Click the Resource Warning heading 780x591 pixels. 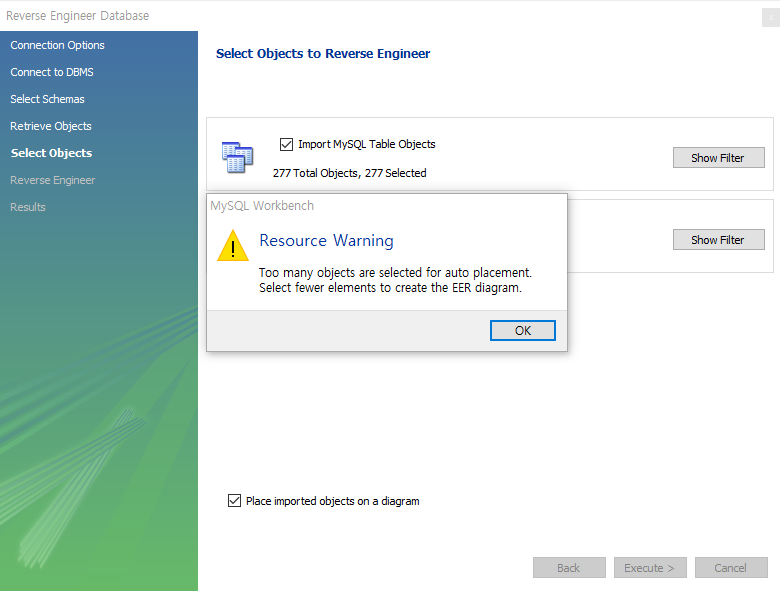(x=326, y=241)
